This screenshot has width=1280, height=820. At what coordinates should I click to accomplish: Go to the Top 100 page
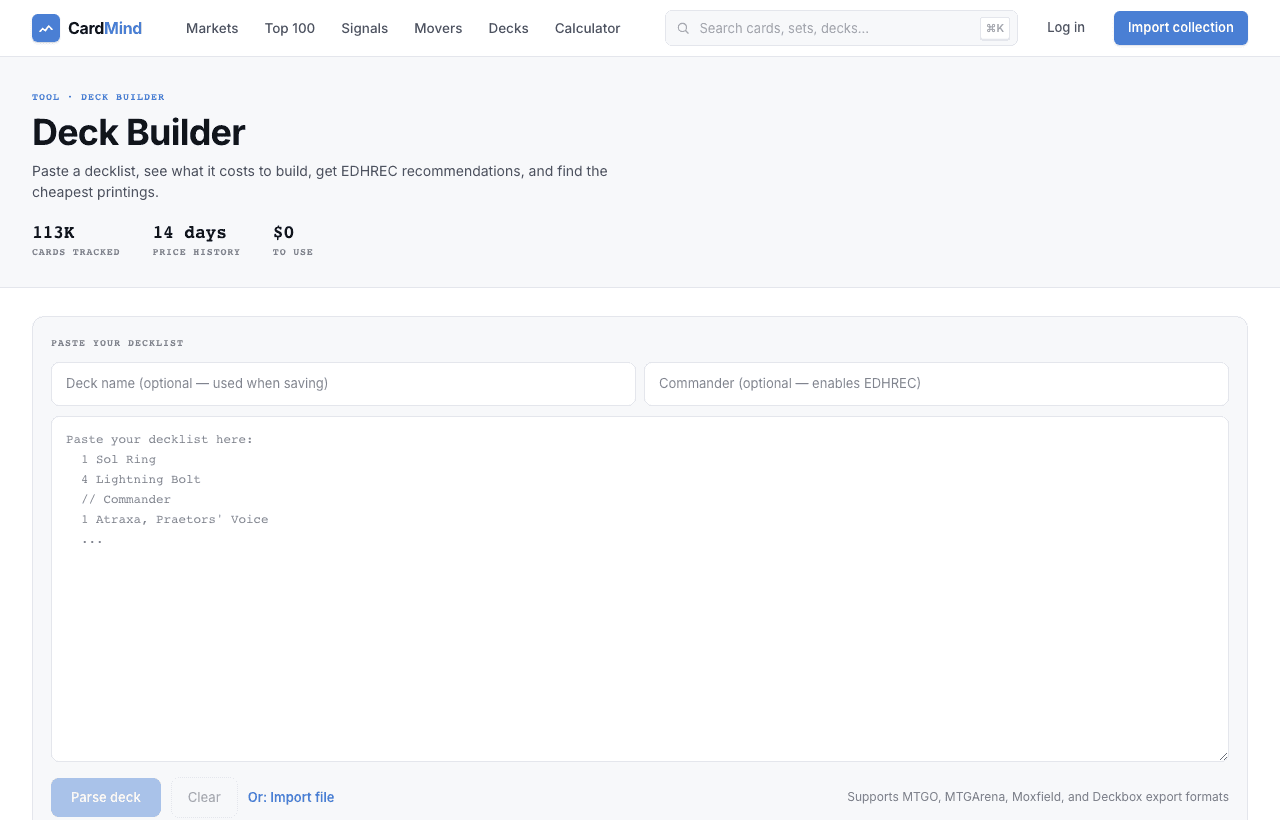(x=290, y=28)
